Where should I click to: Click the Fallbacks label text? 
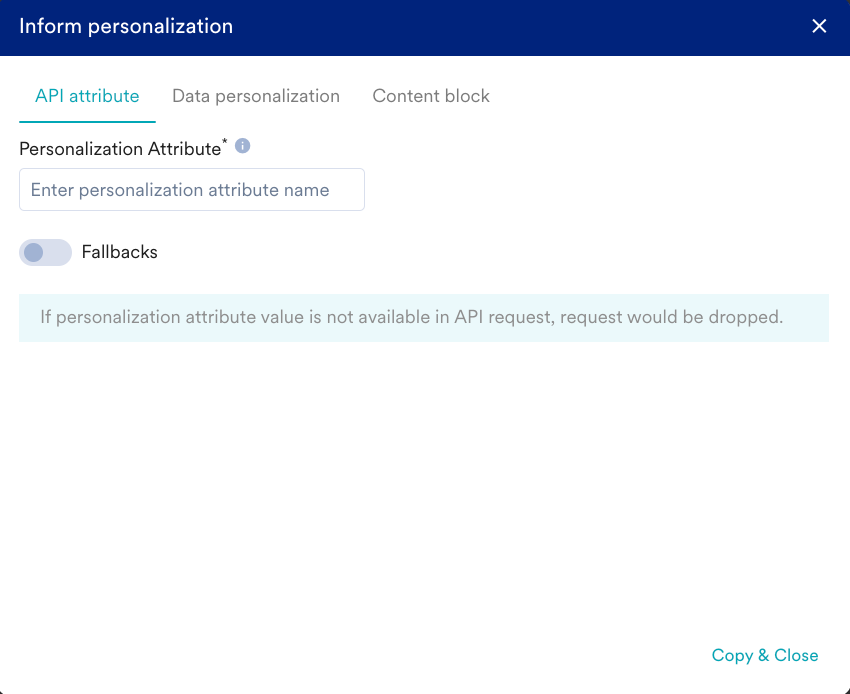[120, 253]
